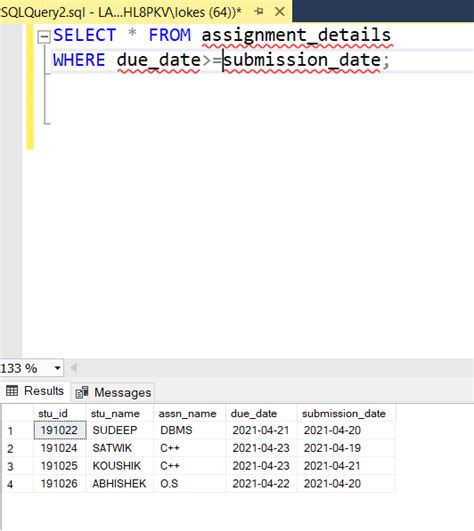
Task: Select C++ cell in SATWIK row
Action: coord(190,448)
